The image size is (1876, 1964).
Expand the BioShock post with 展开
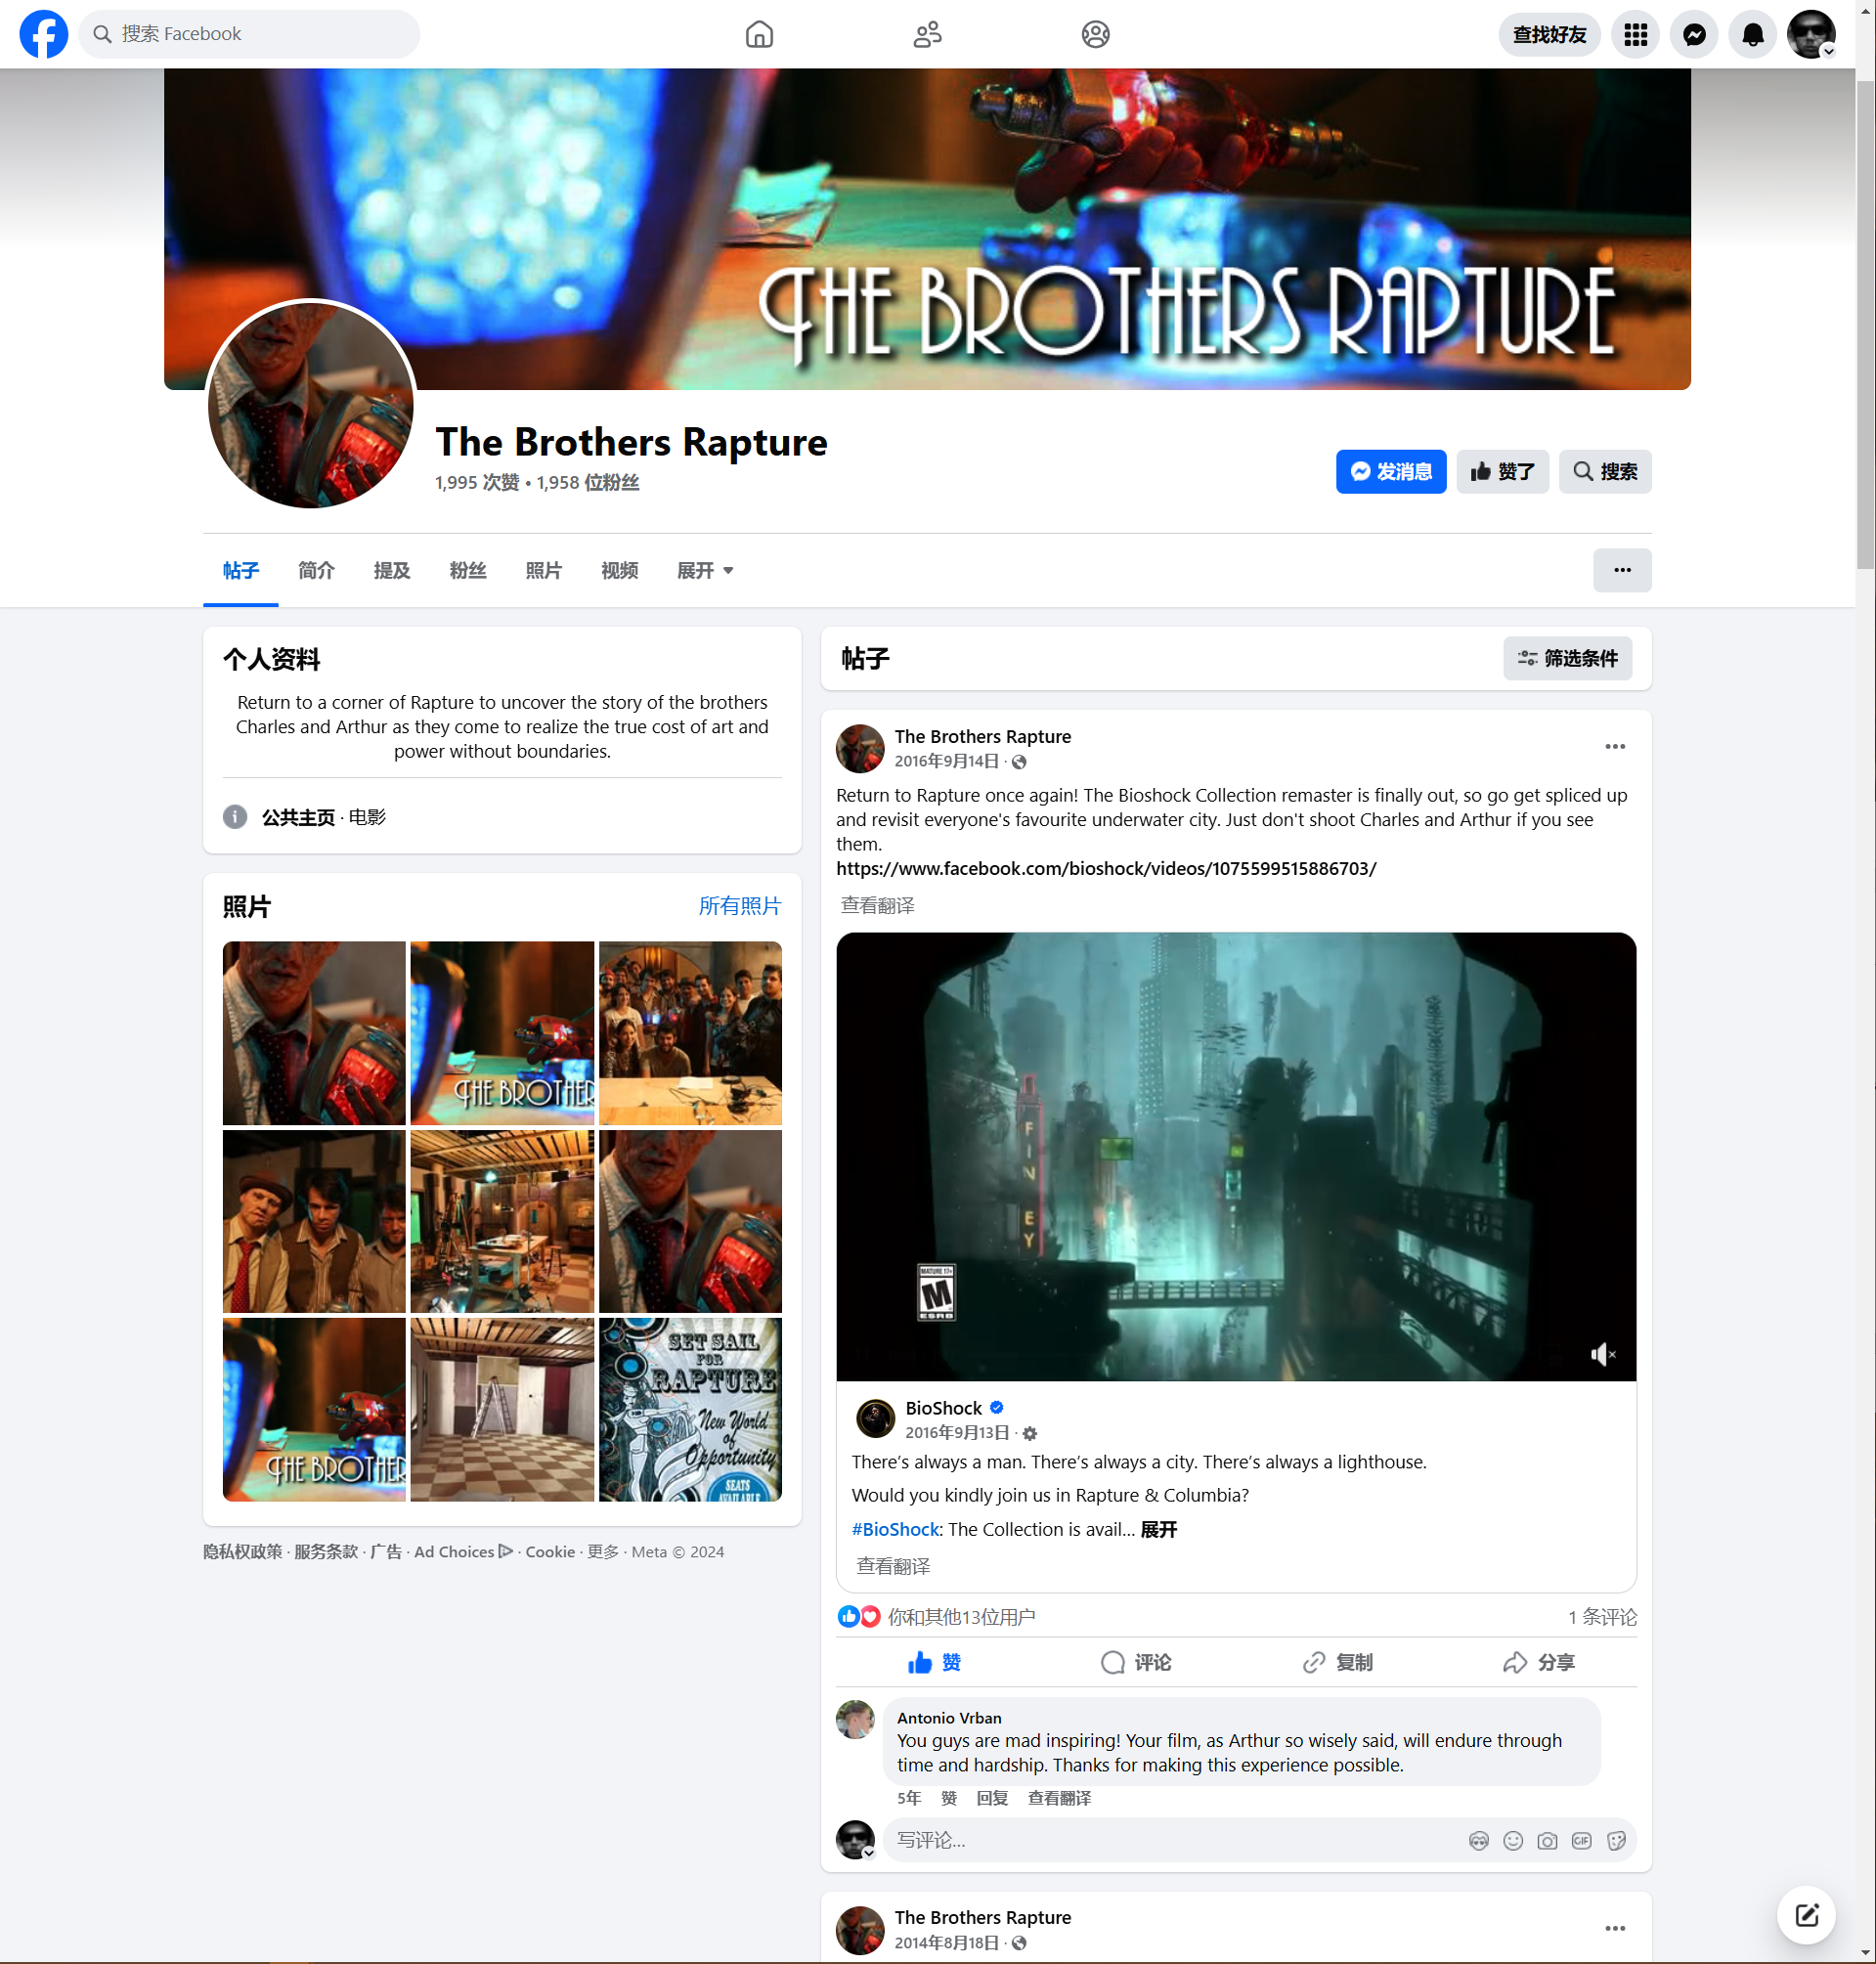point(1158,1529)
